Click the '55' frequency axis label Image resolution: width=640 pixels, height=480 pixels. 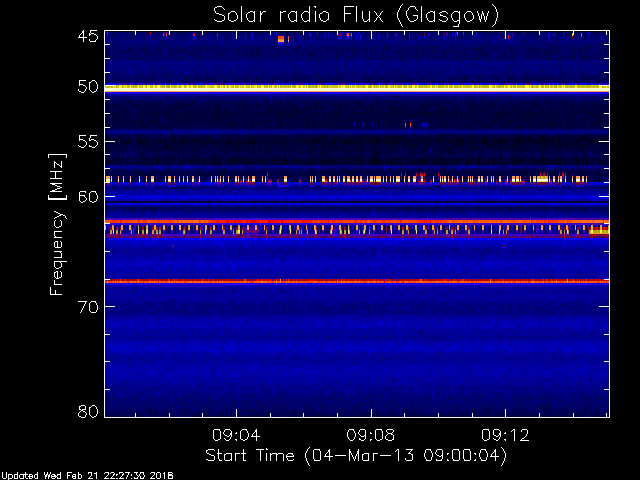pos(88,142)
